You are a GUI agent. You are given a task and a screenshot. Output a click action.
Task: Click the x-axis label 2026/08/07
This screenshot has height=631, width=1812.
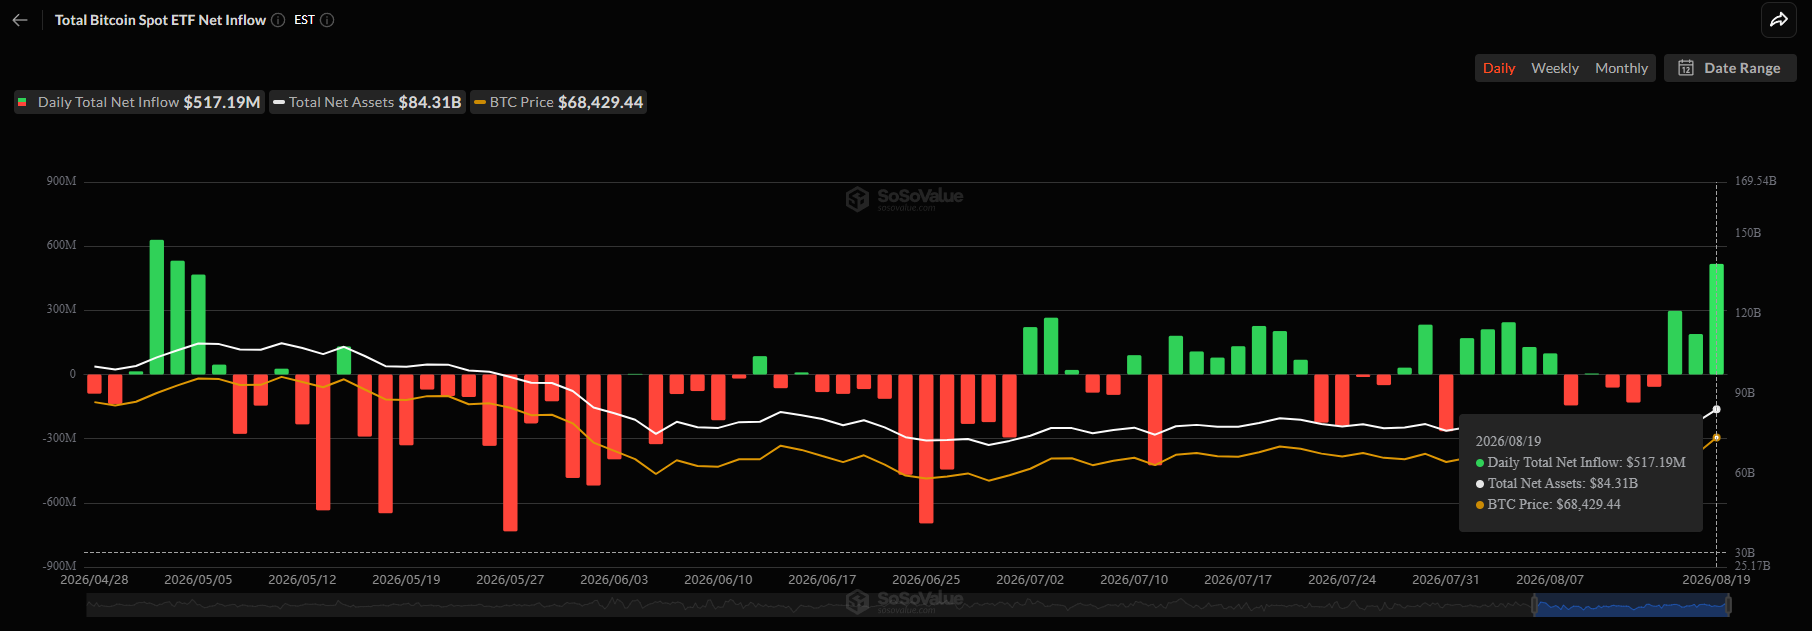click(1550, 580)
